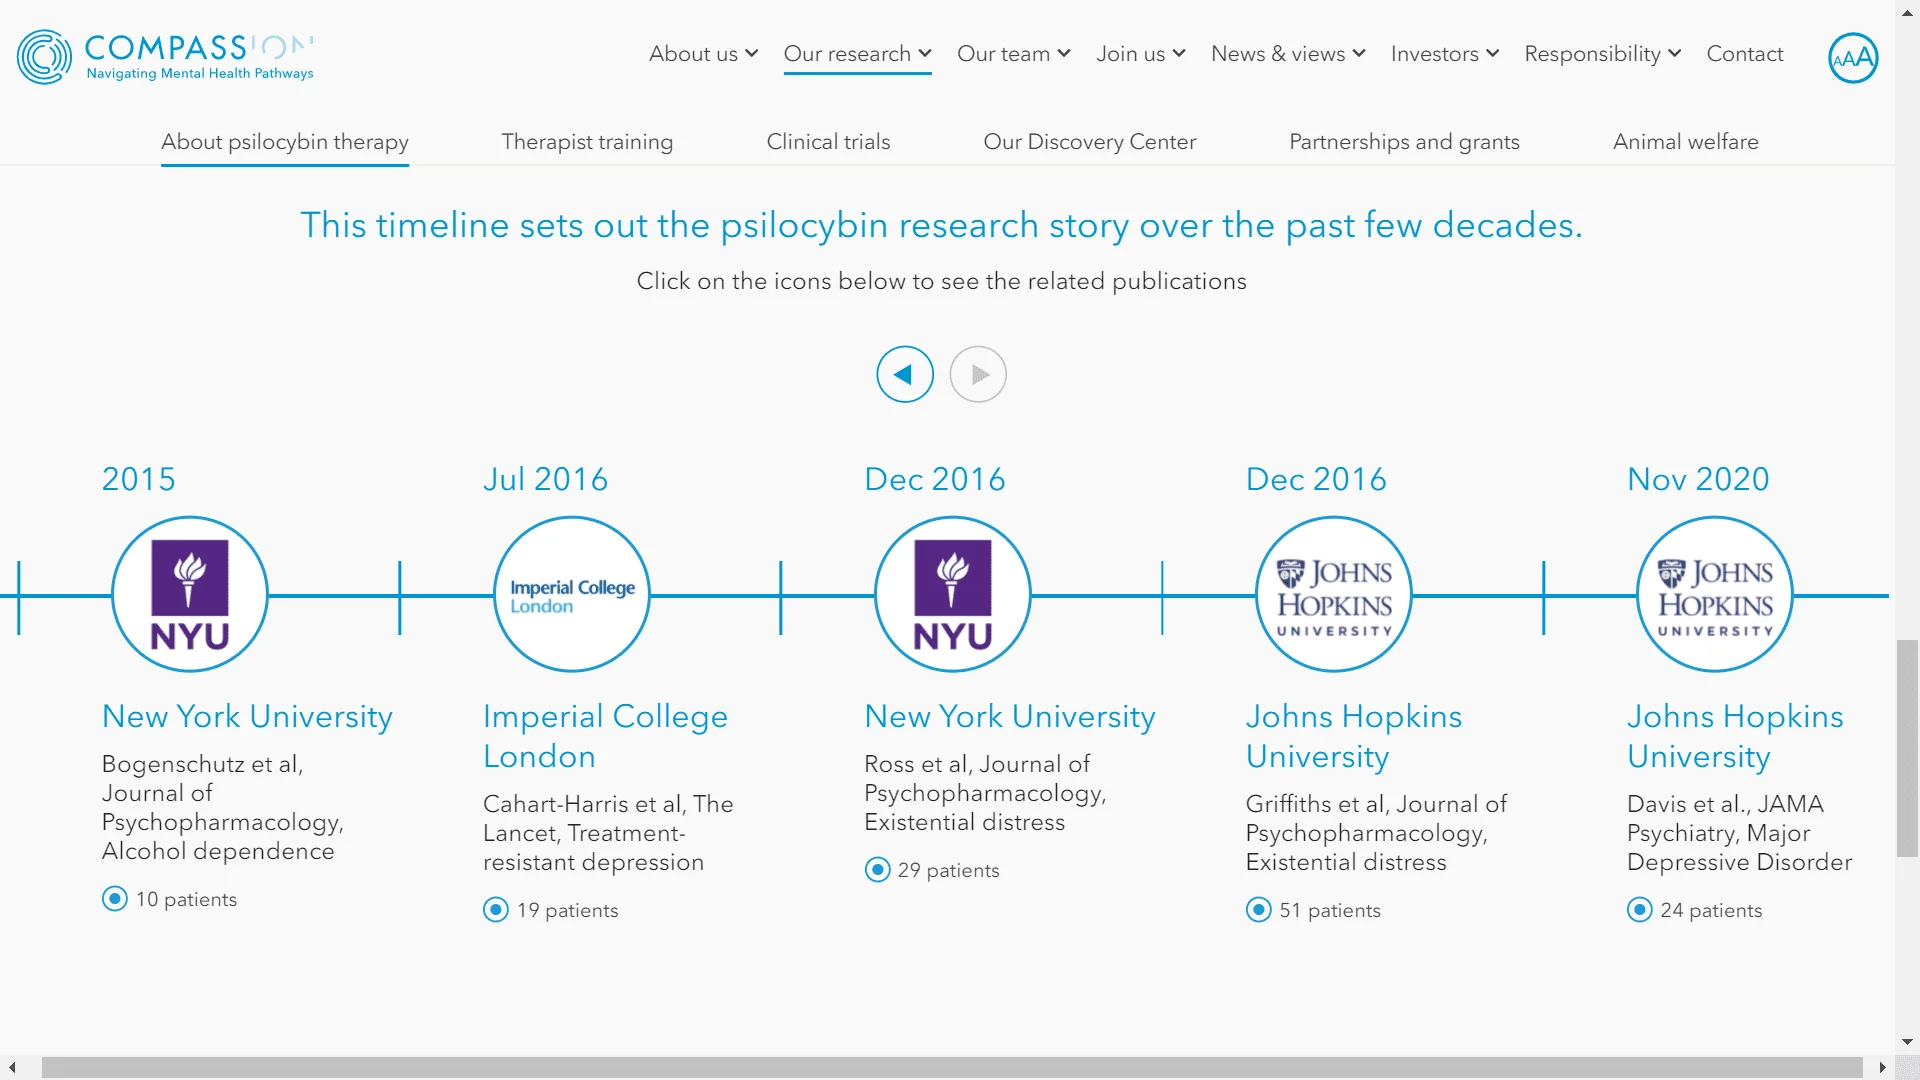1920x1080 pixels.
Task: Open the Contact page
Action: (x=1745, y=54)
